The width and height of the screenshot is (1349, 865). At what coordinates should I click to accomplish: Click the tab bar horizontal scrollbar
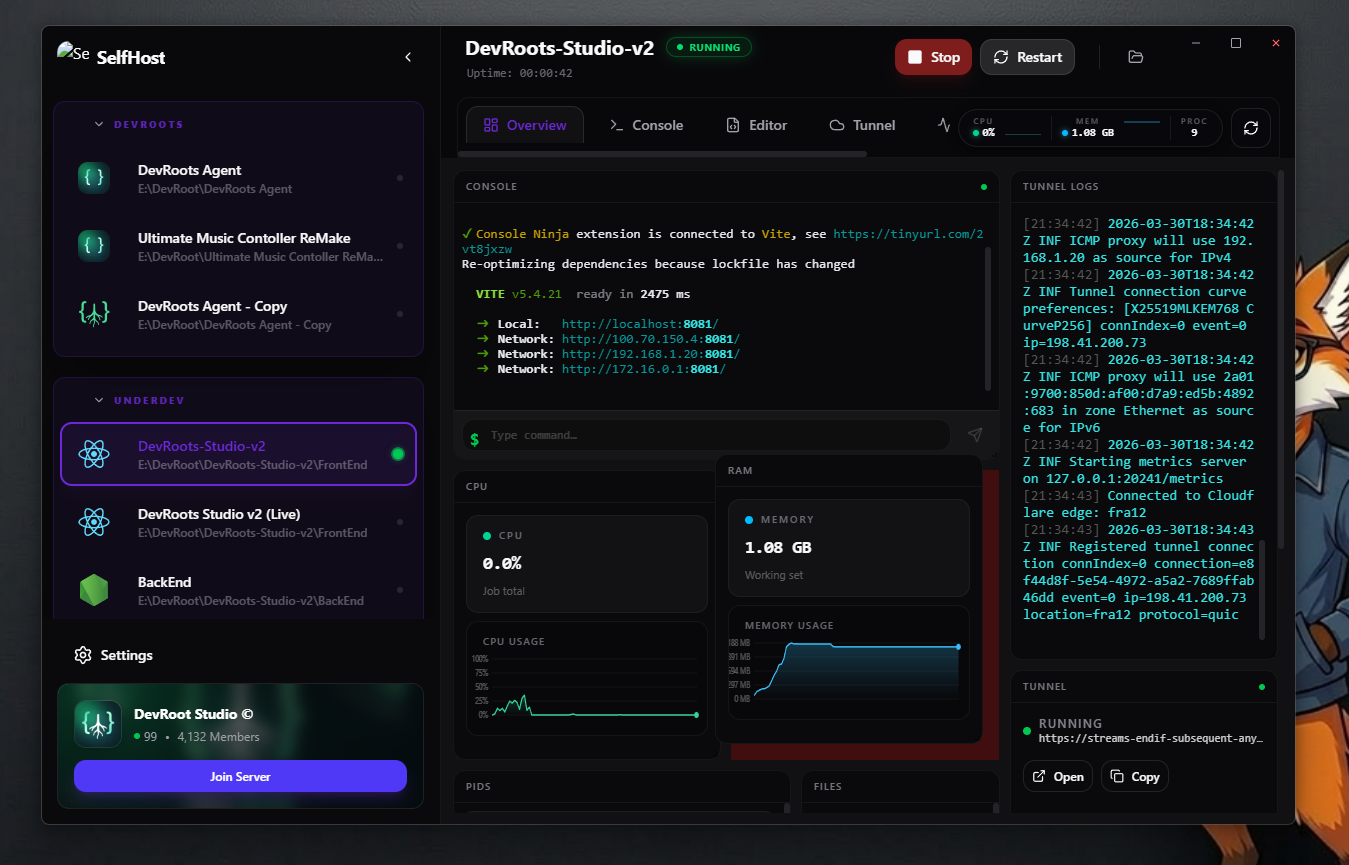click(x=662, y=154)
